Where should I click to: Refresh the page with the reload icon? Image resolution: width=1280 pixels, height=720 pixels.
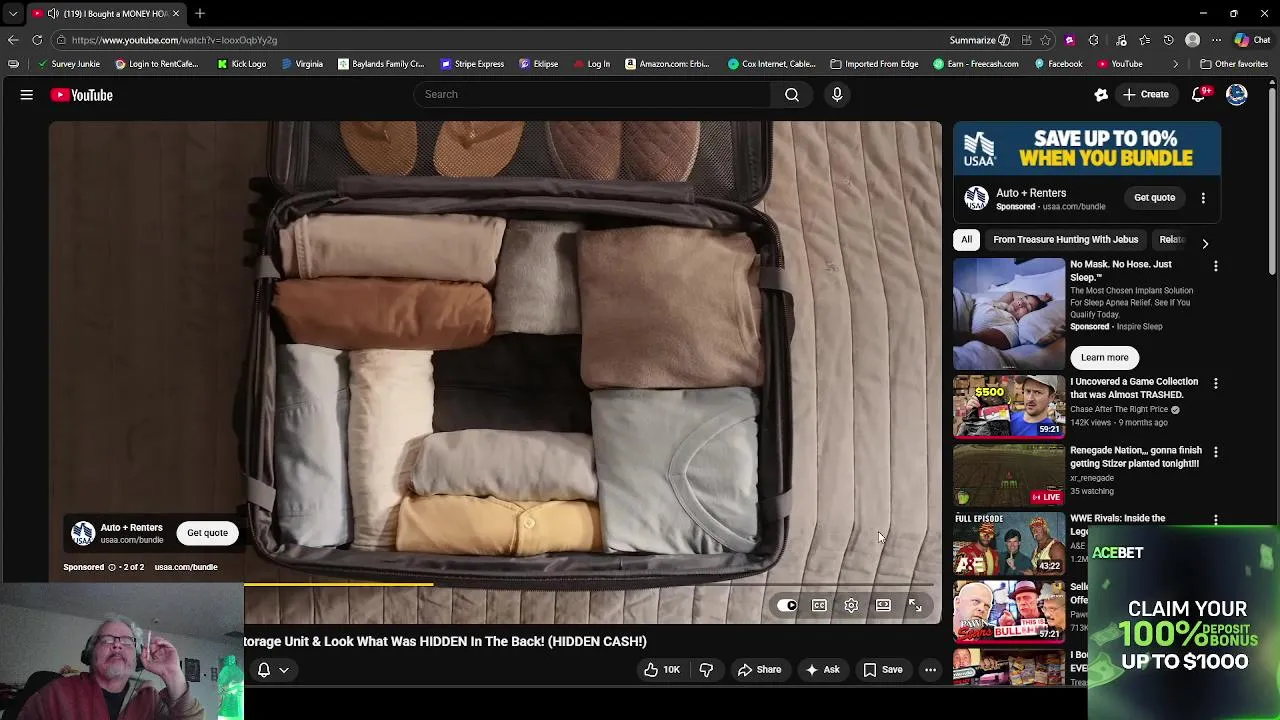pyautogui.click(x=37, y=40)
